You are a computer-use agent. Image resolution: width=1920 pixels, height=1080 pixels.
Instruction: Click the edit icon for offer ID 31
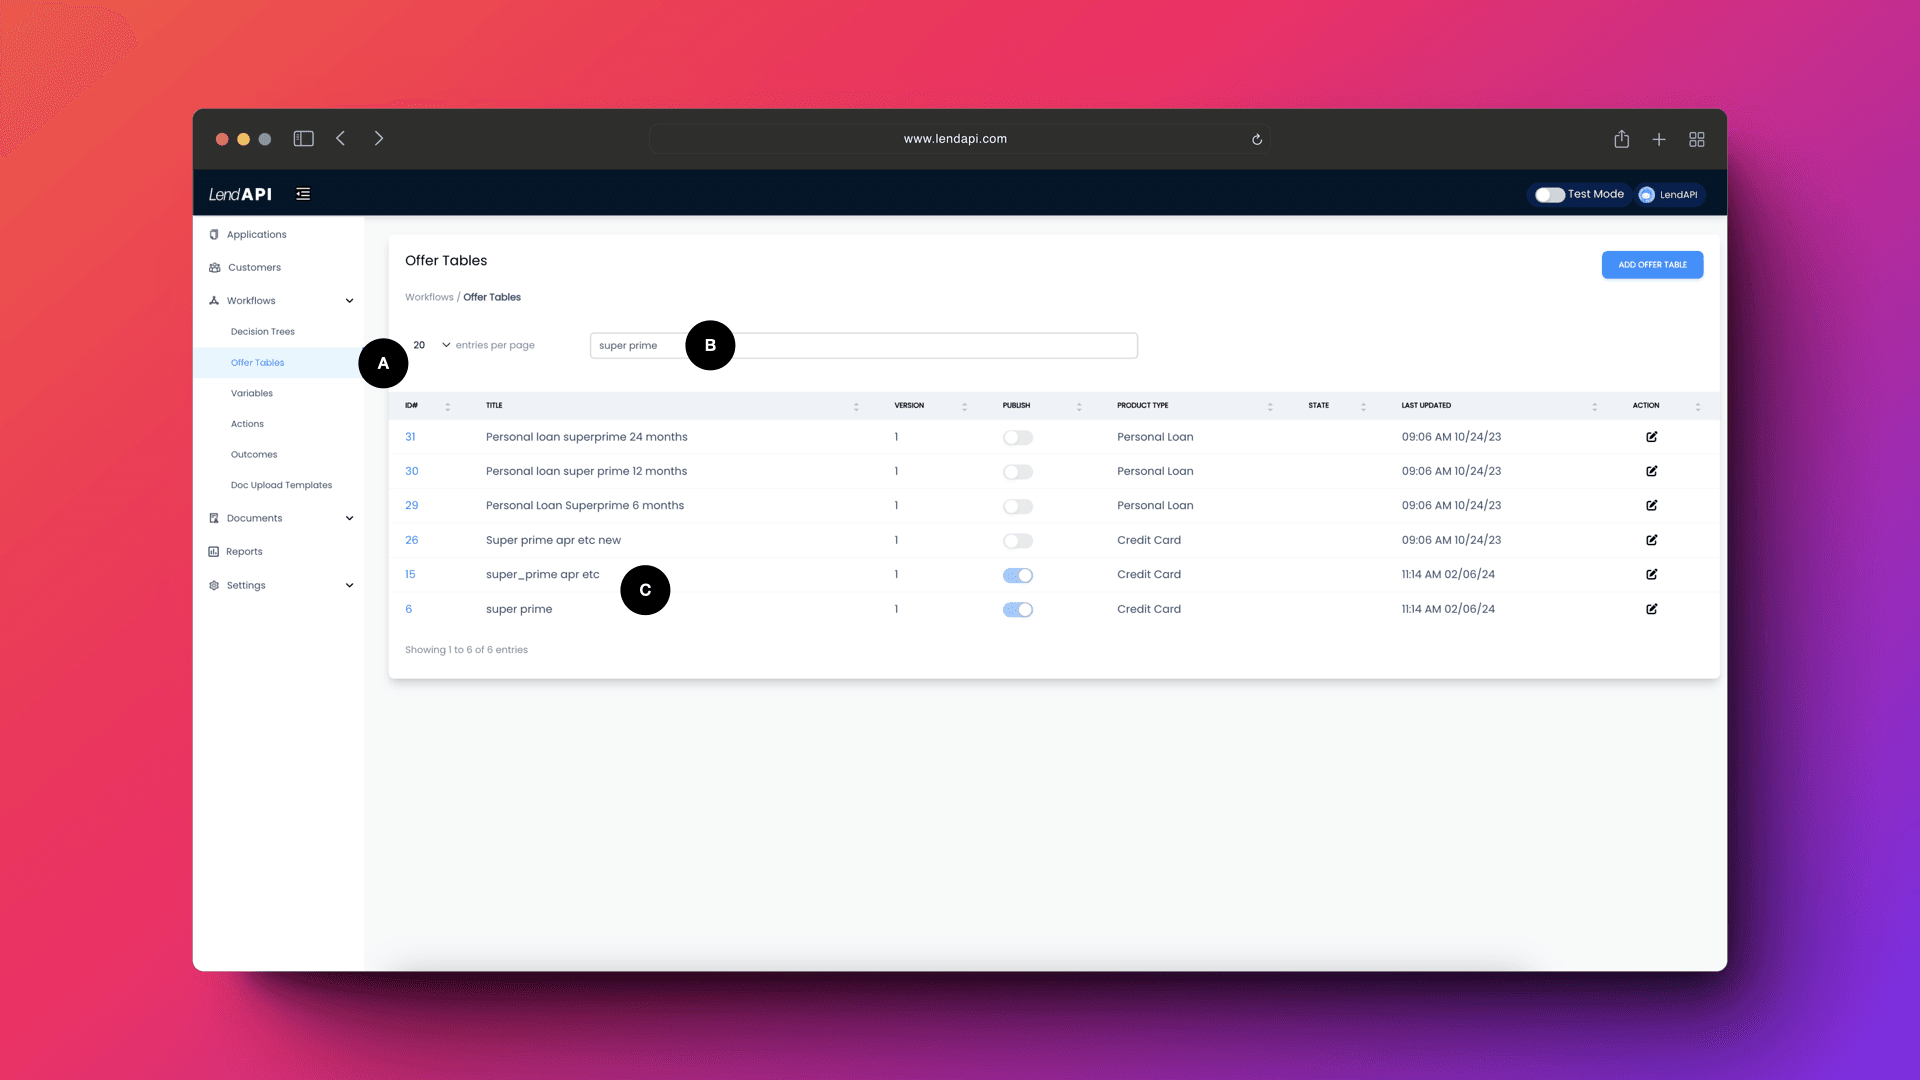click(x=1651, y=436)
